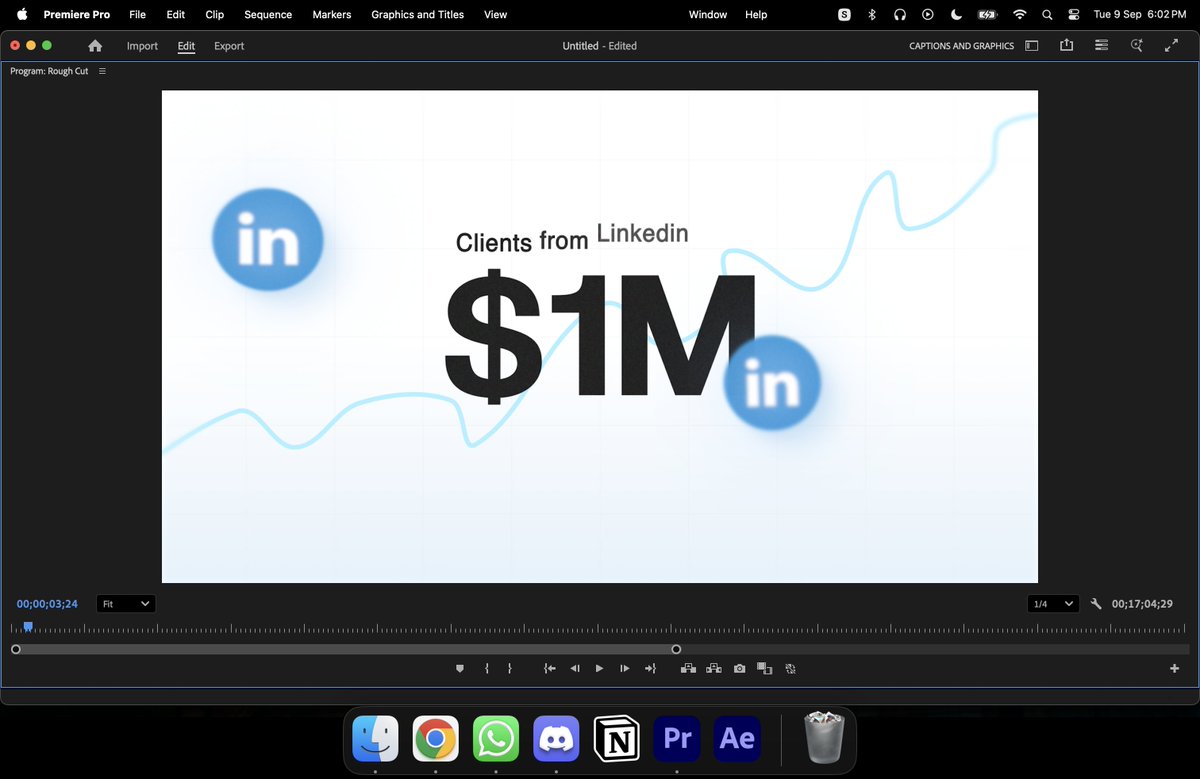Click the left handle of zoom scroll bar
This screenshot has width=1200, height=779.
[x=16, y=649]
